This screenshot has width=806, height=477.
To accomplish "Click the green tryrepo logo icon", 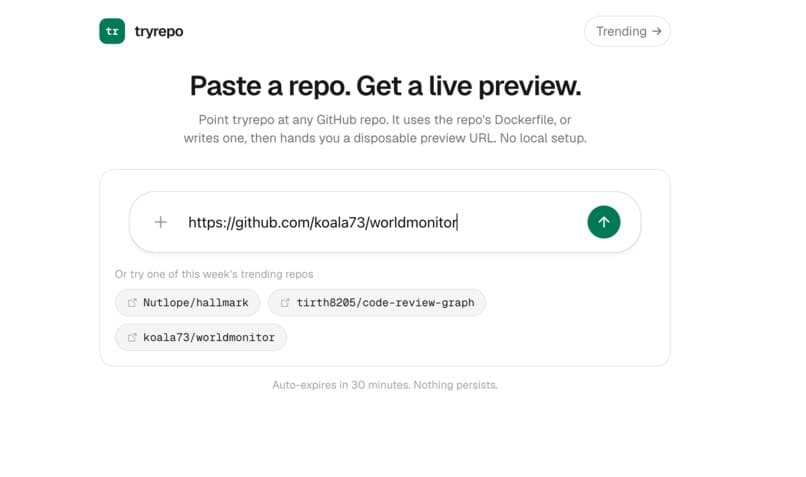I will click(112, 31).
